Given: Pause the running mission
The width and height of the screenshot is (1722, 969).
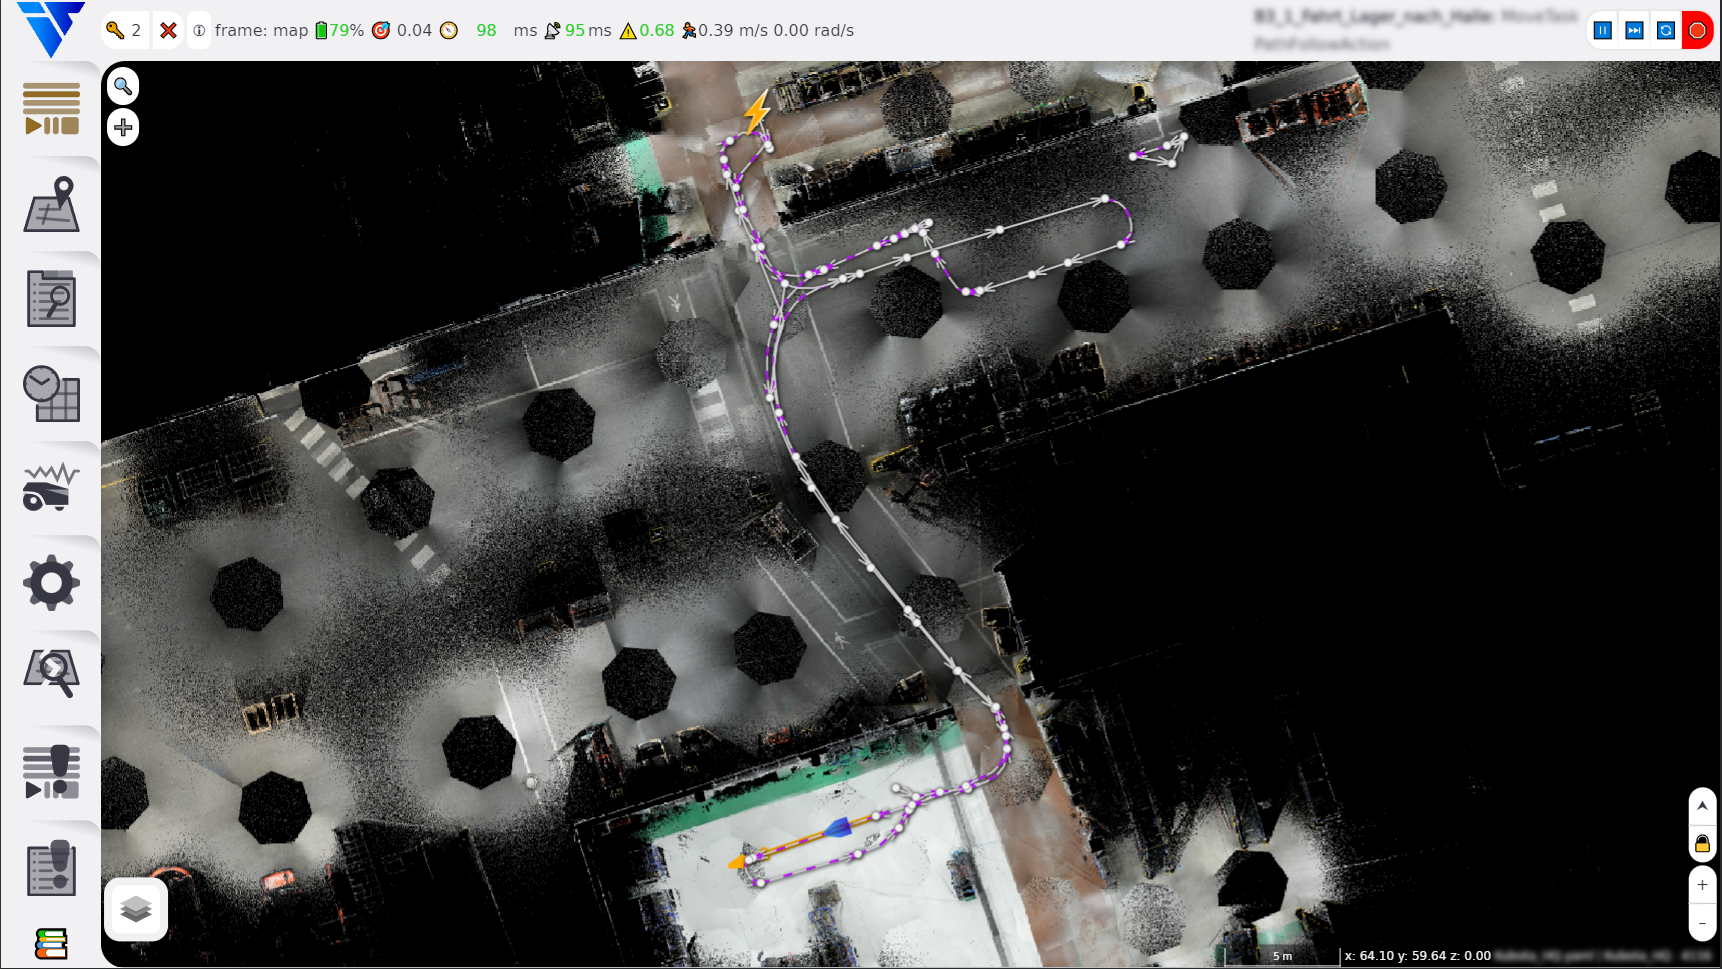Looking at the screenshot, I should 1602,30.
